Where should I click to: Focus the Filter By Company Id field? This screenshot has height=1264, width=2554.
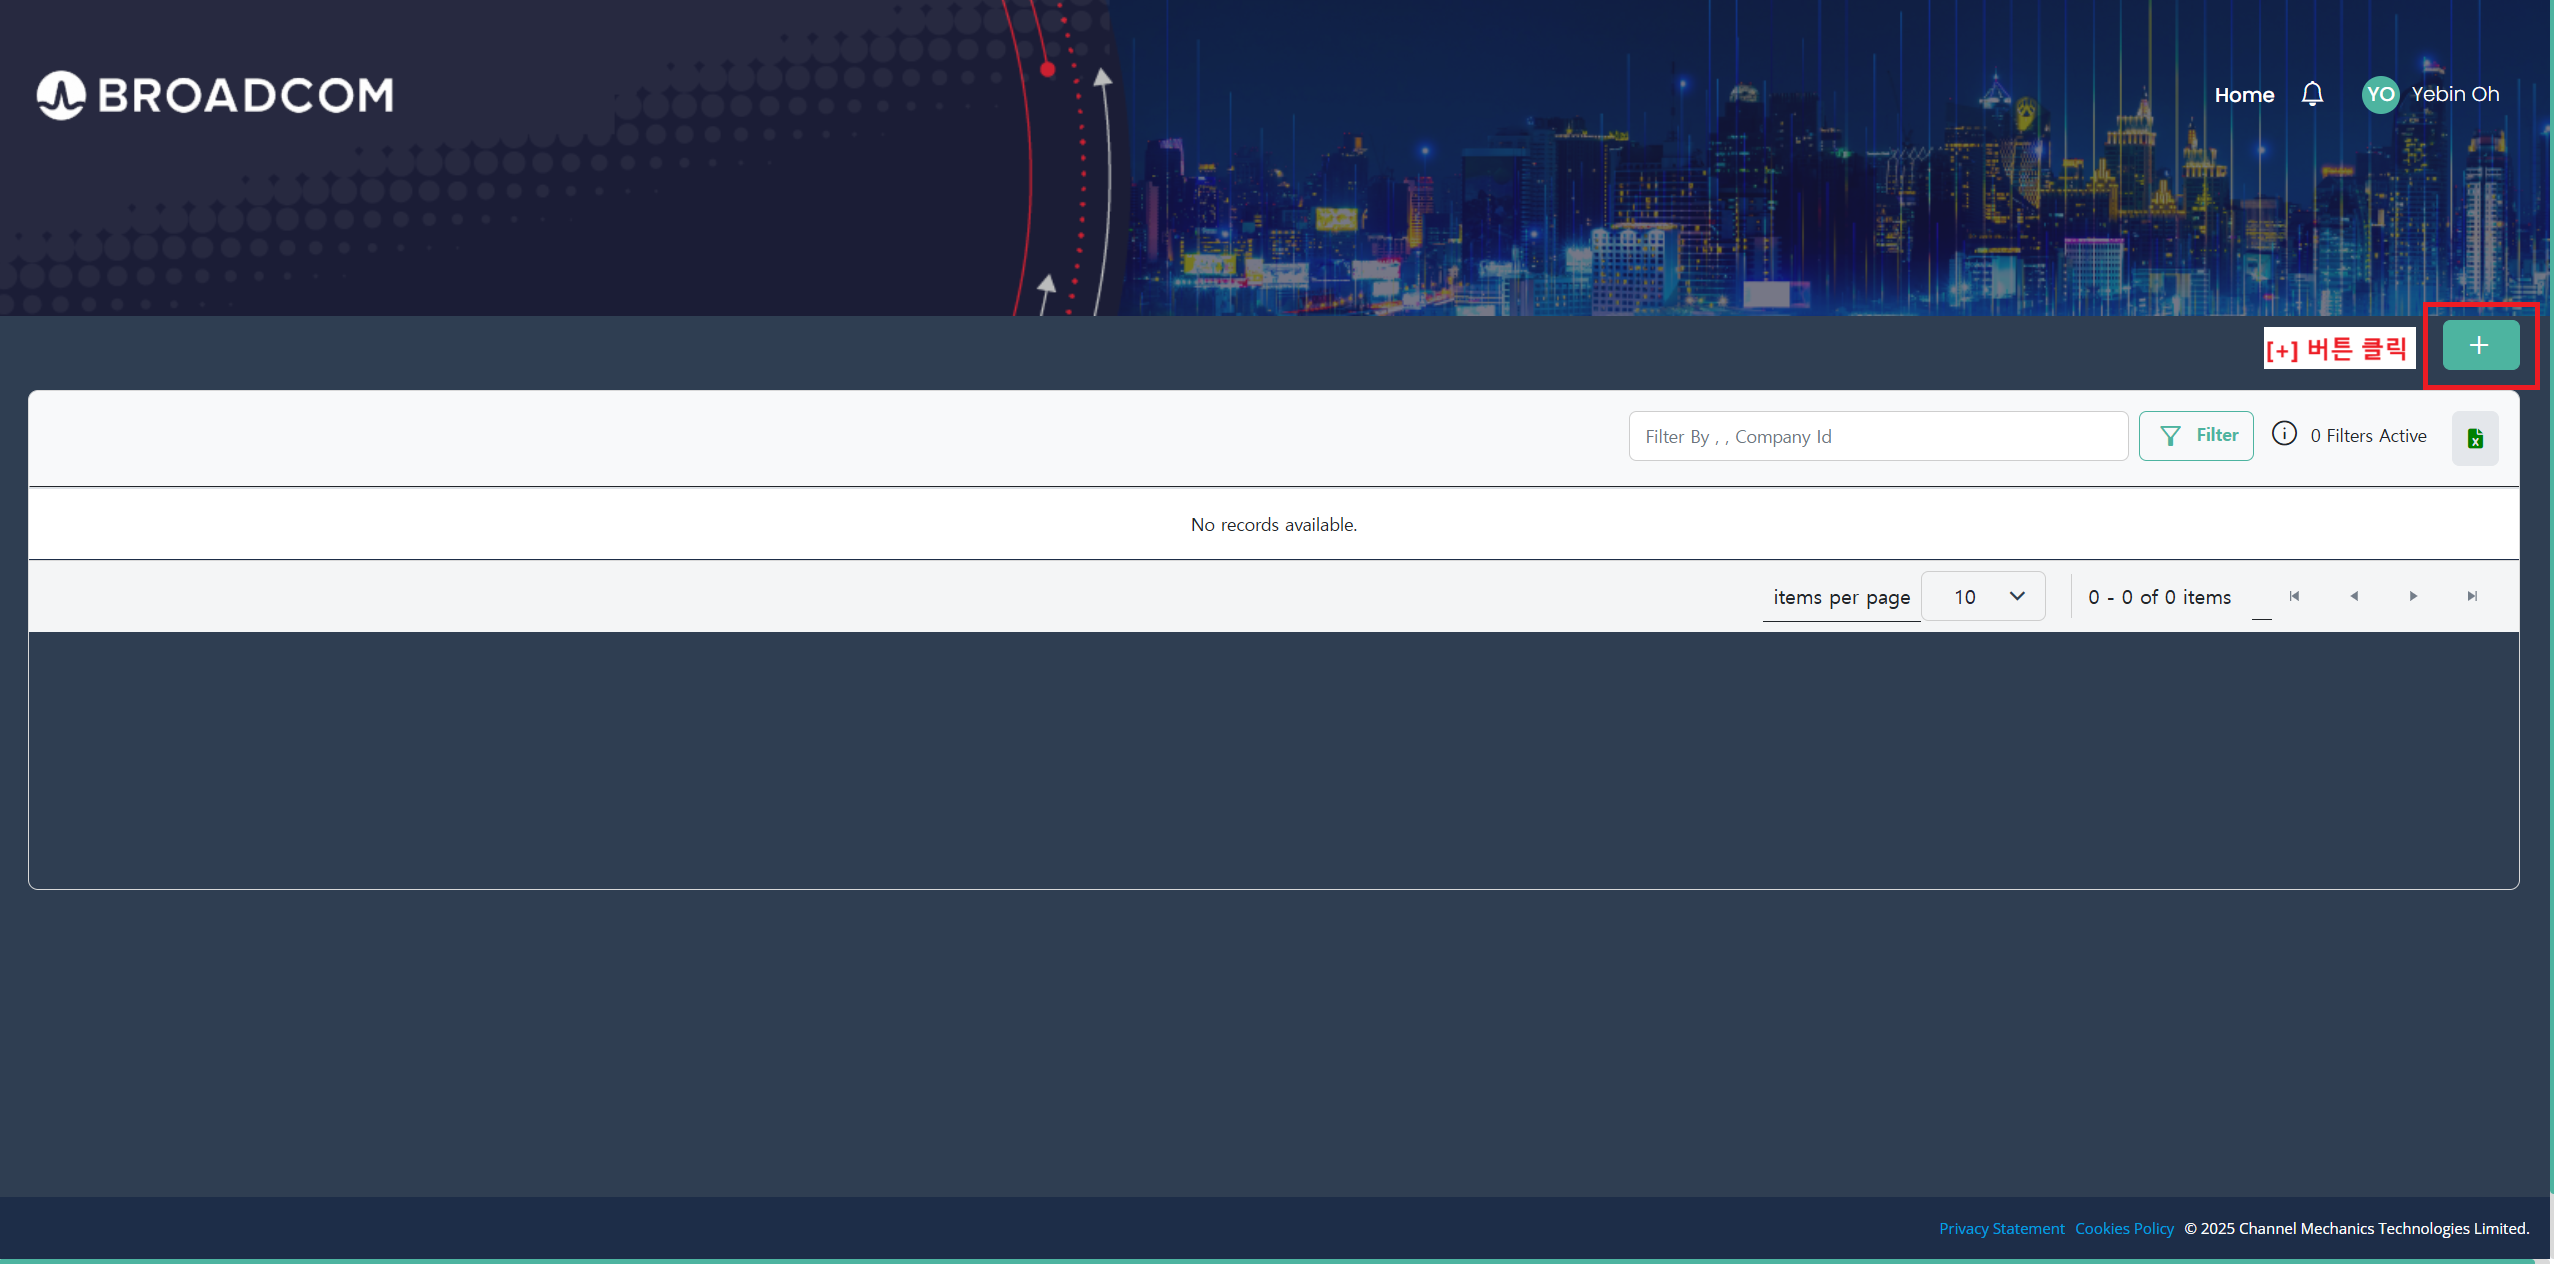point(1878,437)
